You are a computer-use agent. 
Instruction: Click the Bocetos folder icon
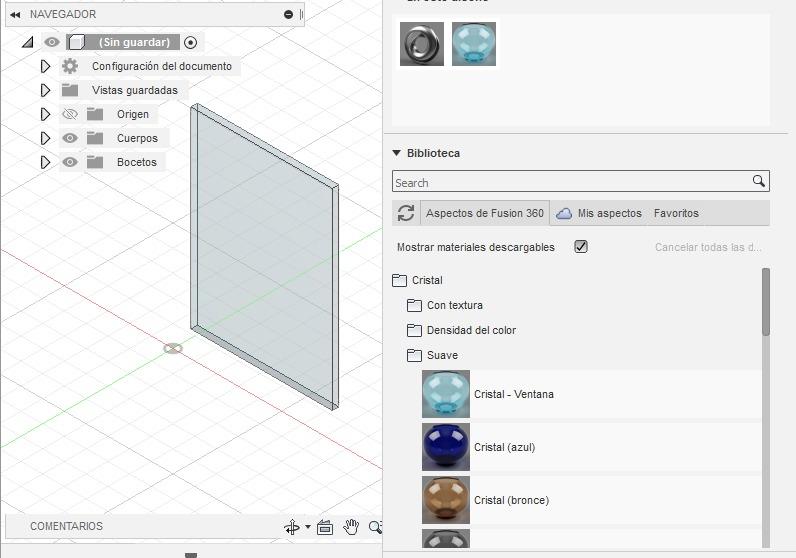95,162
